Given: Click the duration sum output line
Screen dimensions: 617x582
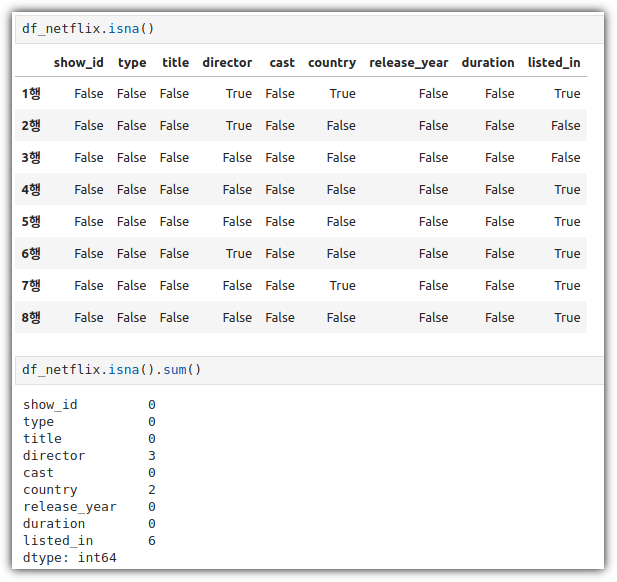Looking at the screenshot, I should pyautogui.click(x=89, y=524).
